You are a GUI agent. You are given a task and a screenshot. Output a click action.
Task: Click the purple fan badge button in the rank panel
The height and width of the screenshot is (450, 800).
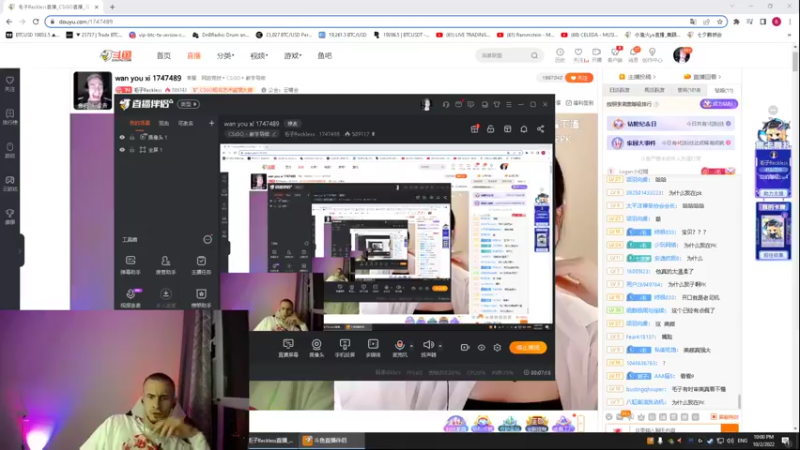718,104
